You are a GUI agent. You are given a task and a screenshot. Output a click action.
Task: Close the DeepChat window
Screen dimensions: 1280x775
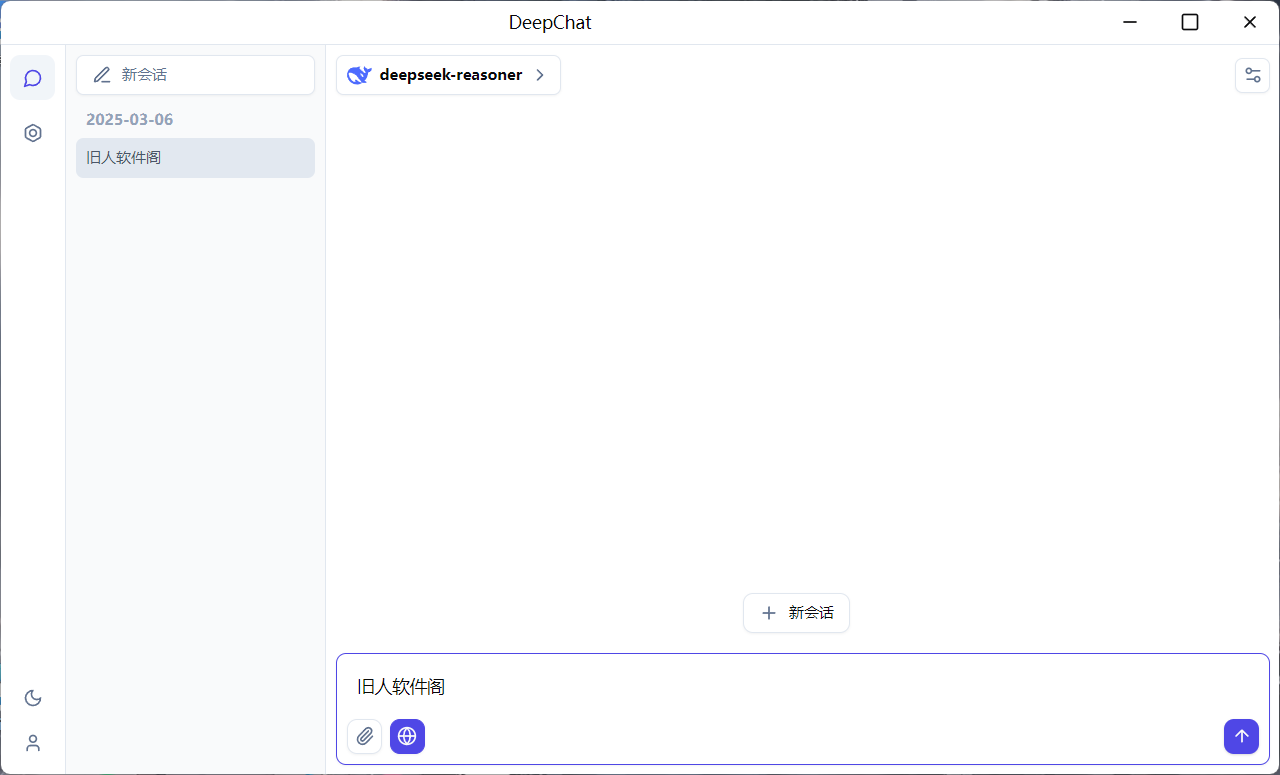[1250, 22]
